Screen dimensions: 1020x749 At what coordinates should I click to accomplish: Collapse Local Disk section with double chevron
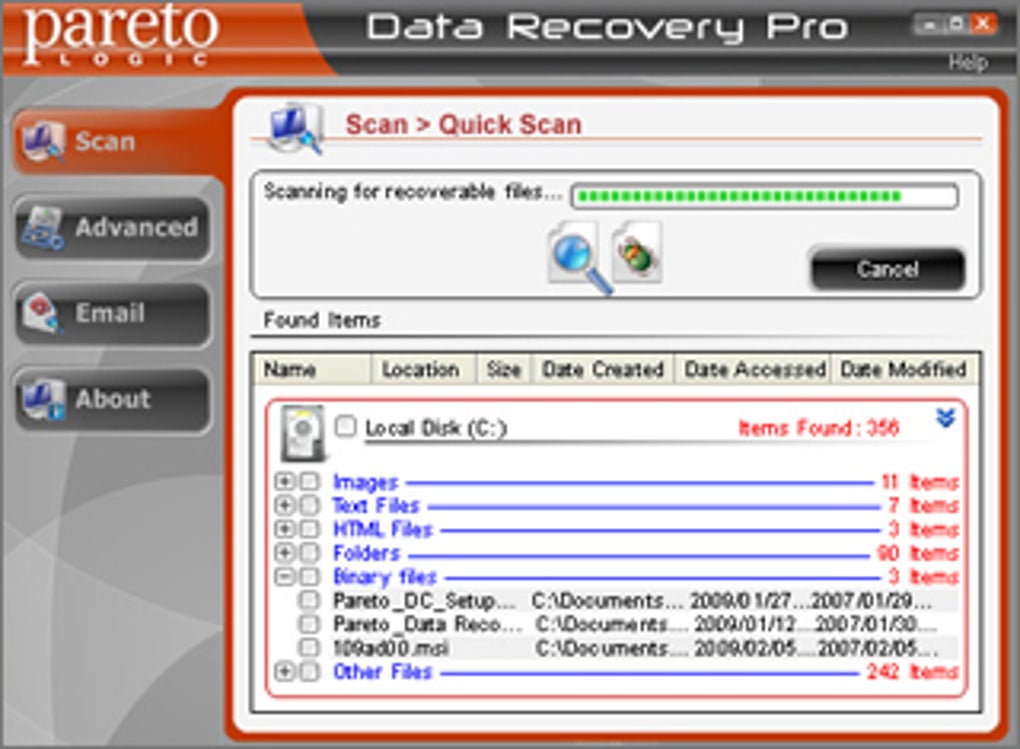coord(945,418)
